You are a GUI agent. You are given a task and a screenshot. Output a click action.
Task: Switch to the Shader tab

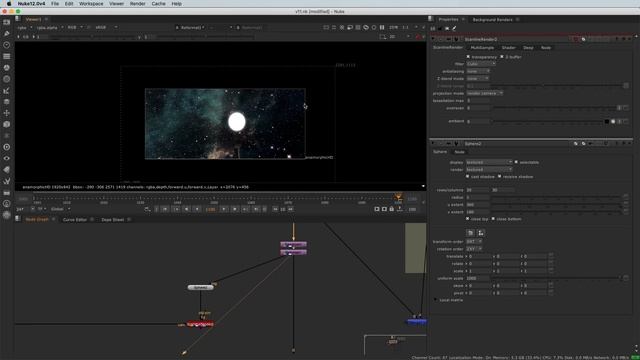(509, 48)
